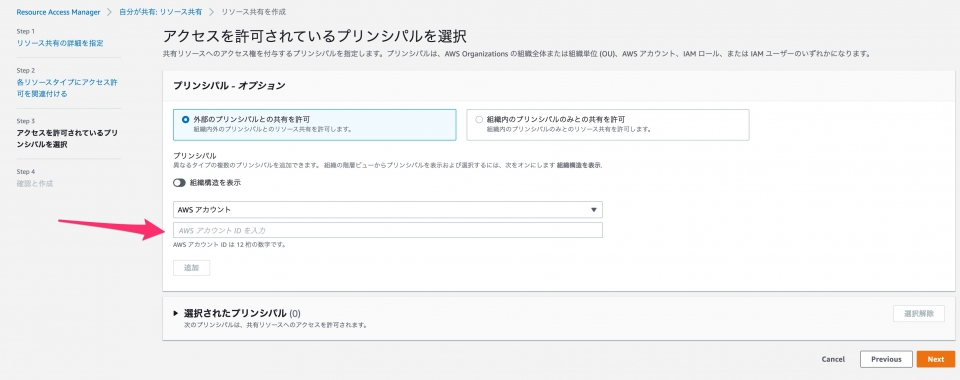
Task: Click the Previous button
Action: pos(886,359)
